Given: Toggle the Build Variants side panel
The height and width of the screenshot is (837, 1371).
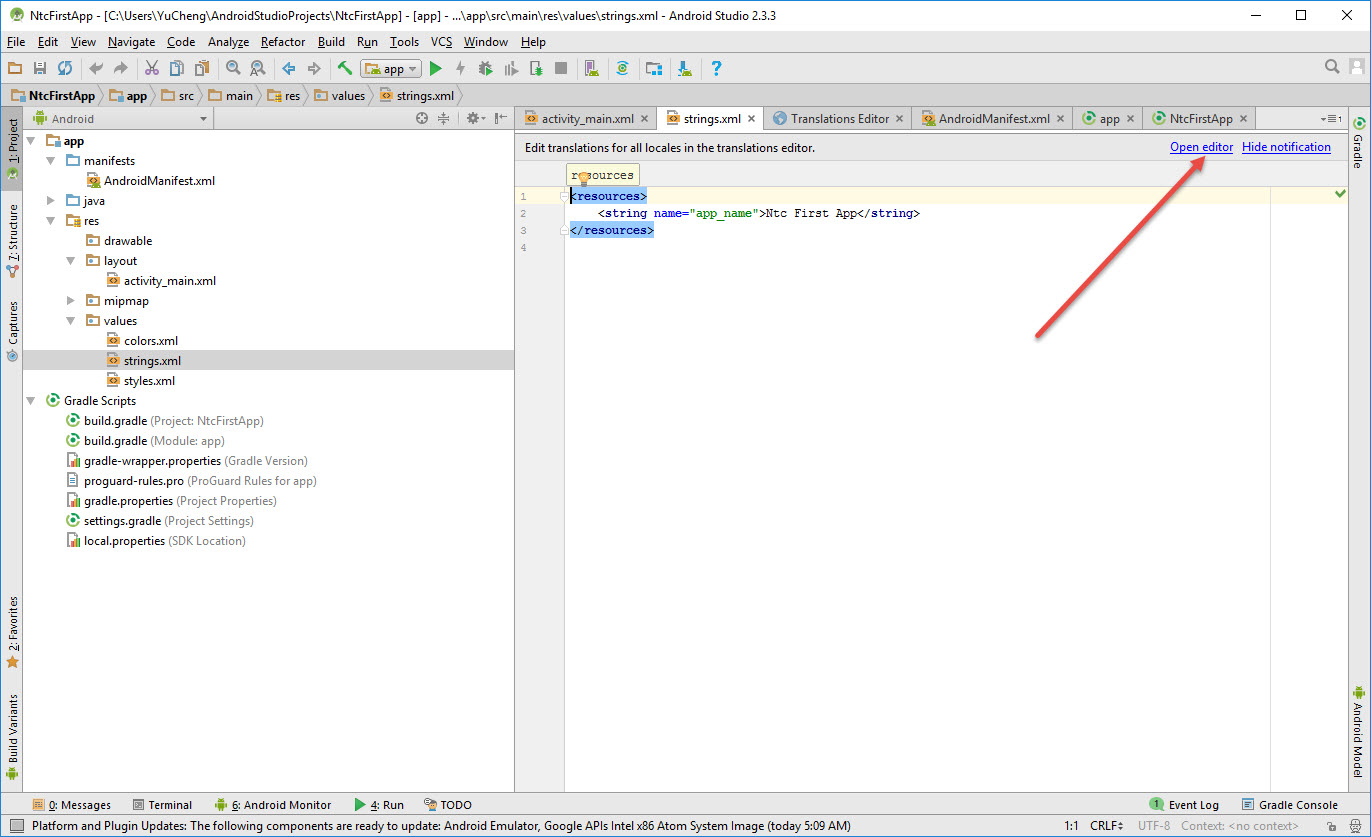Looking at the screenshot, I should coord(12,736).
